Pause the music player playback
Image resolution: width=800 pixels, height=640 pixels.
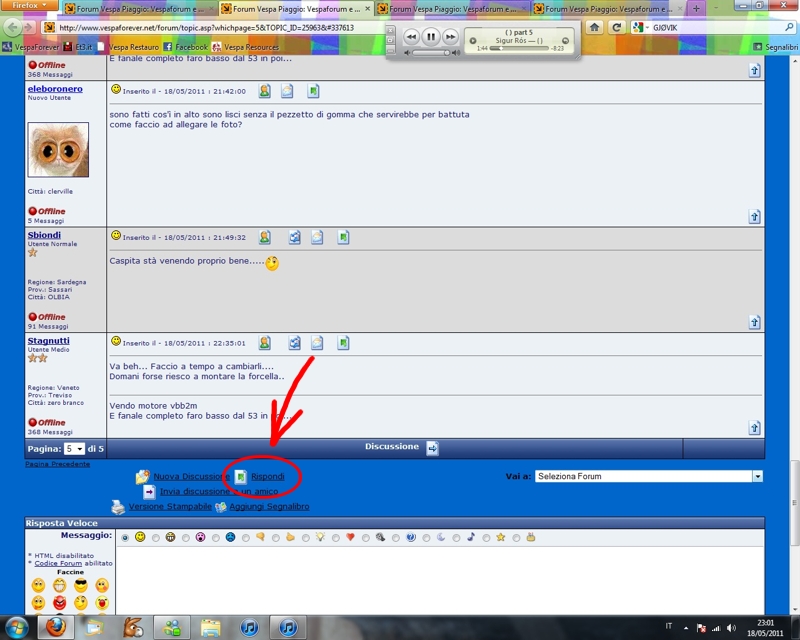click(431, 36)
